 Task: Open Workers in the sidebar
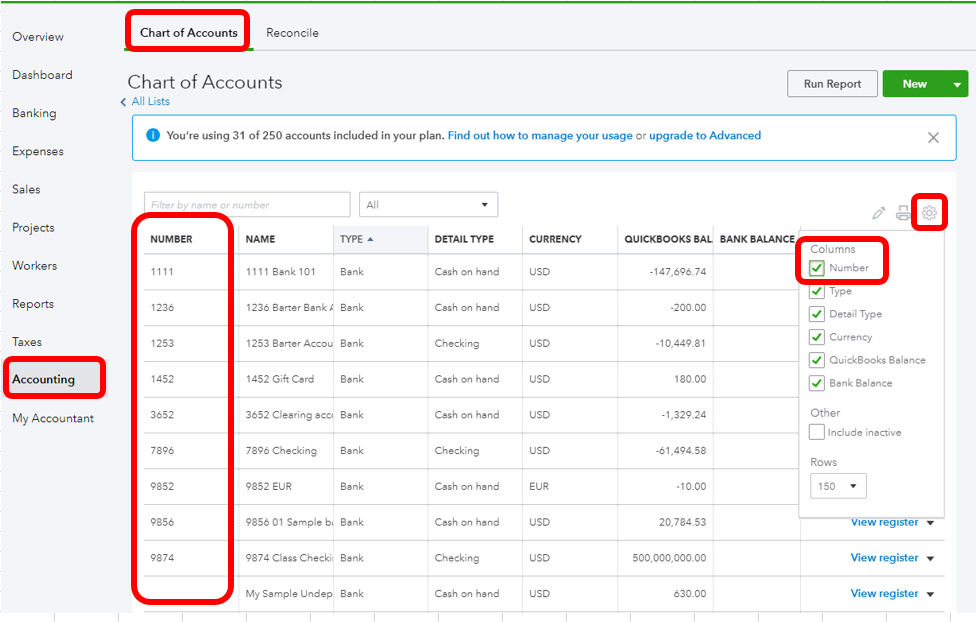coord(35,266)
